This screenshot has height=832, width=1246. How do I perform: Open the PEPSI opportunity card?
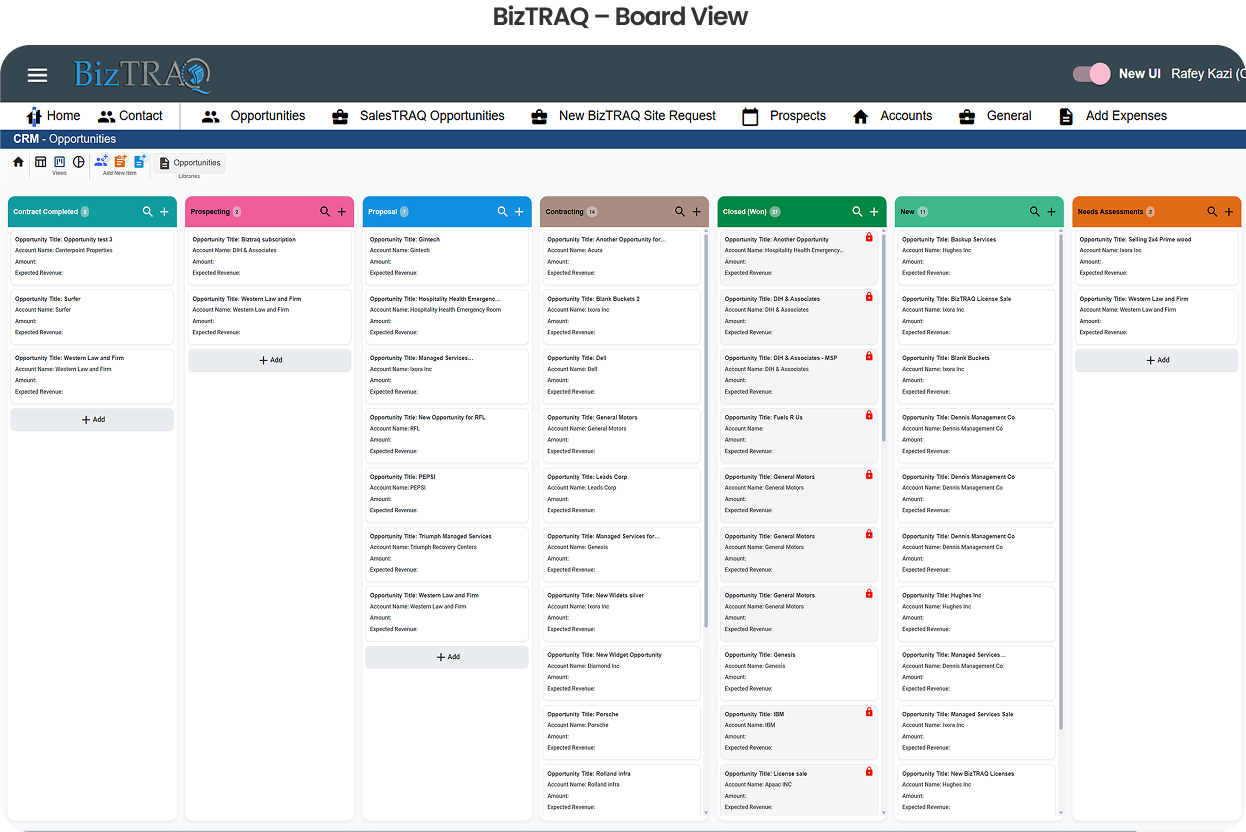(x=447, y=494)
